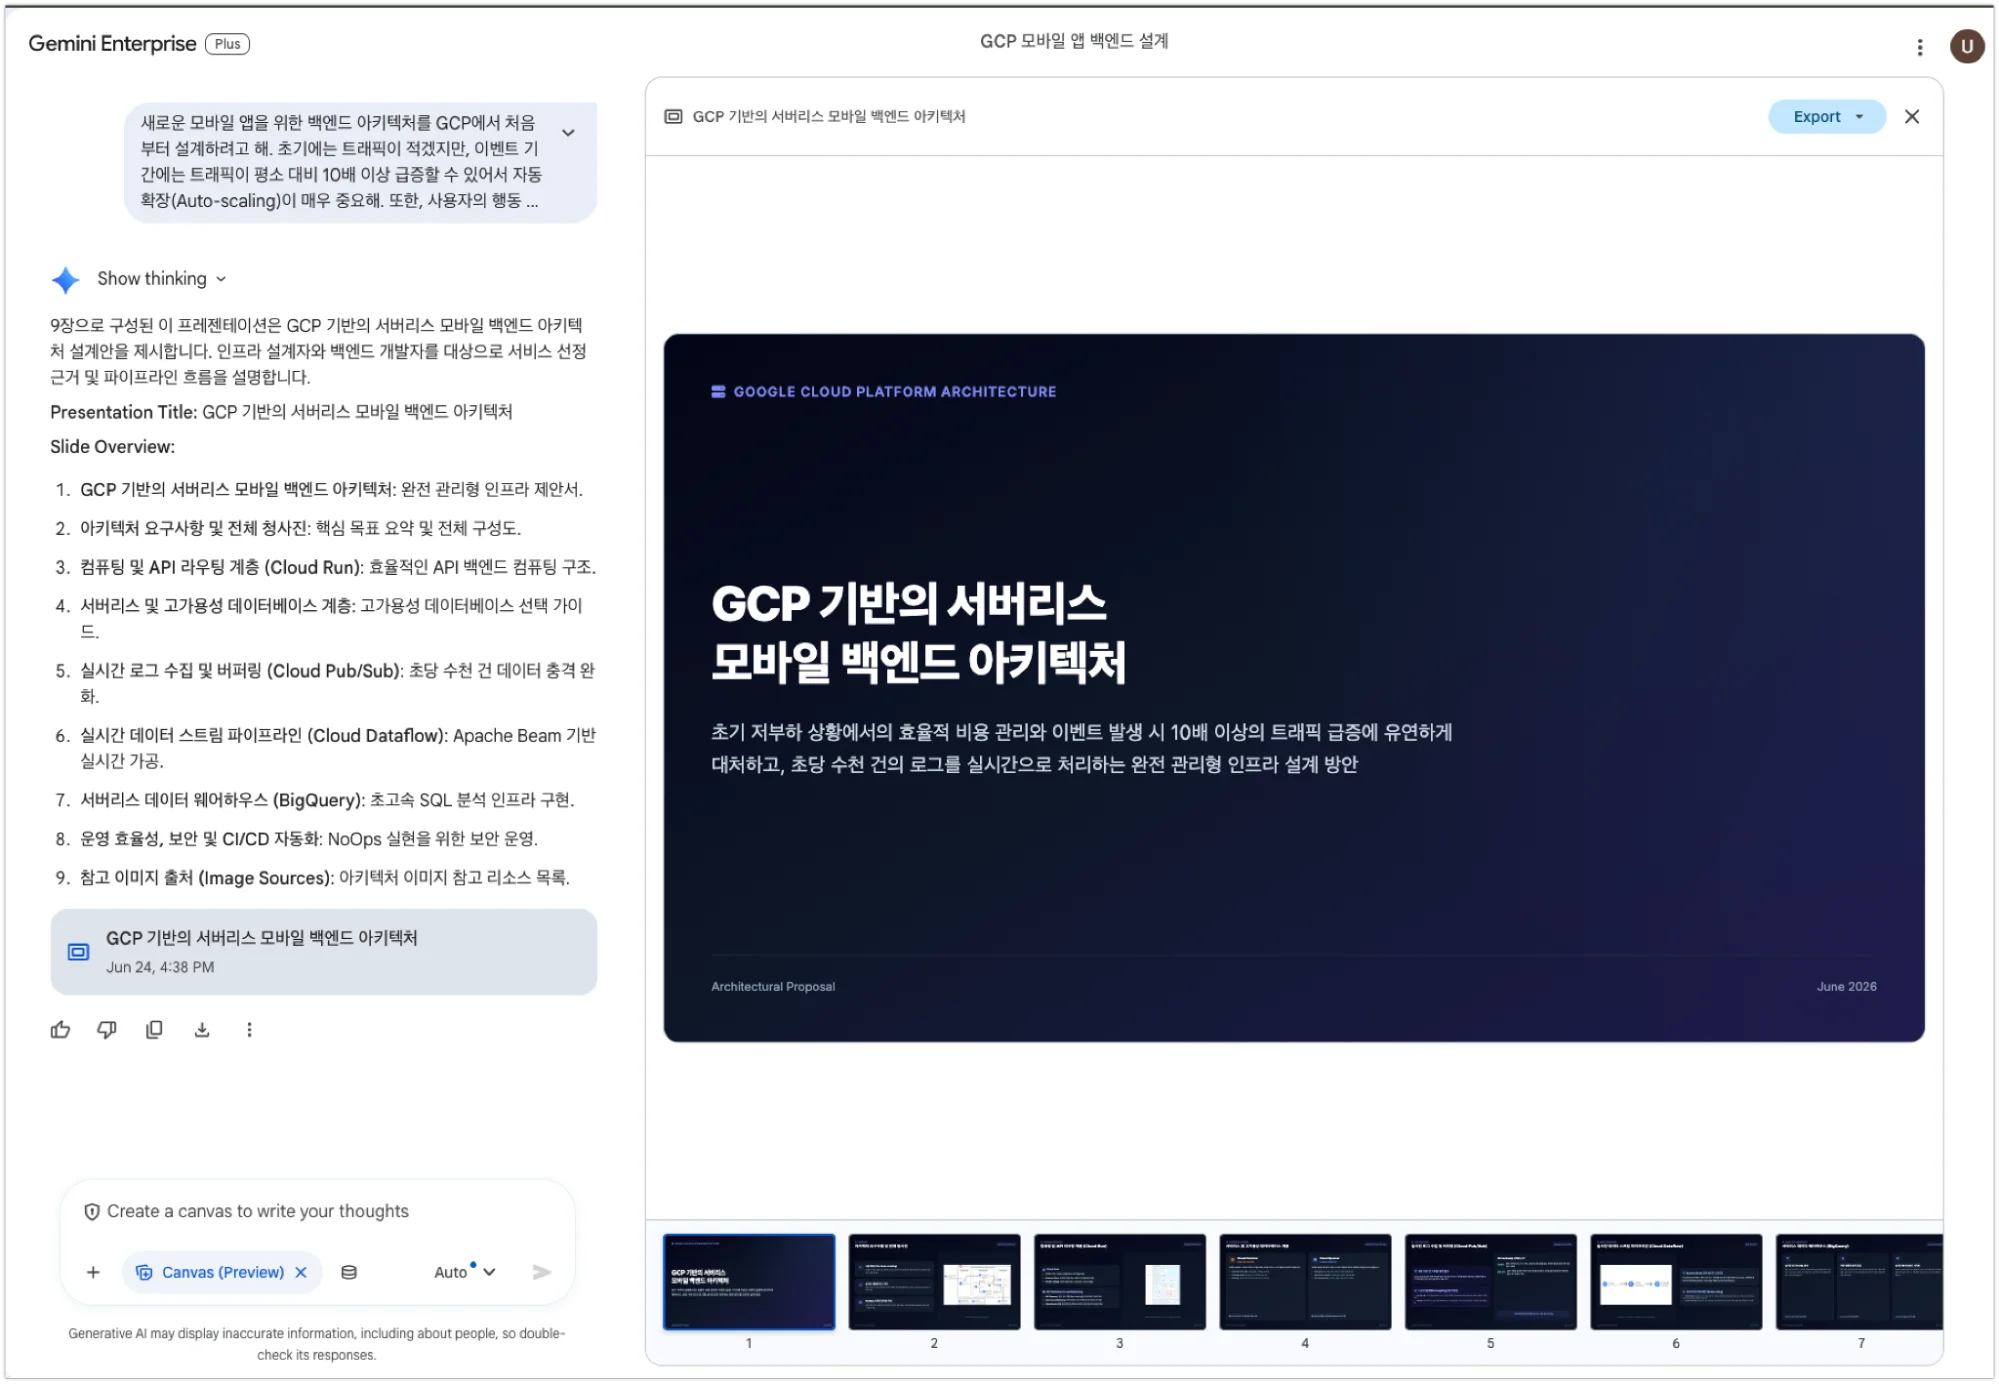Click the conversation title 'GCP 모바일 앱 백엔드 설계'
Image resolution: width=1999 pixels, height=1384 pixels.
pos(1074,41)
